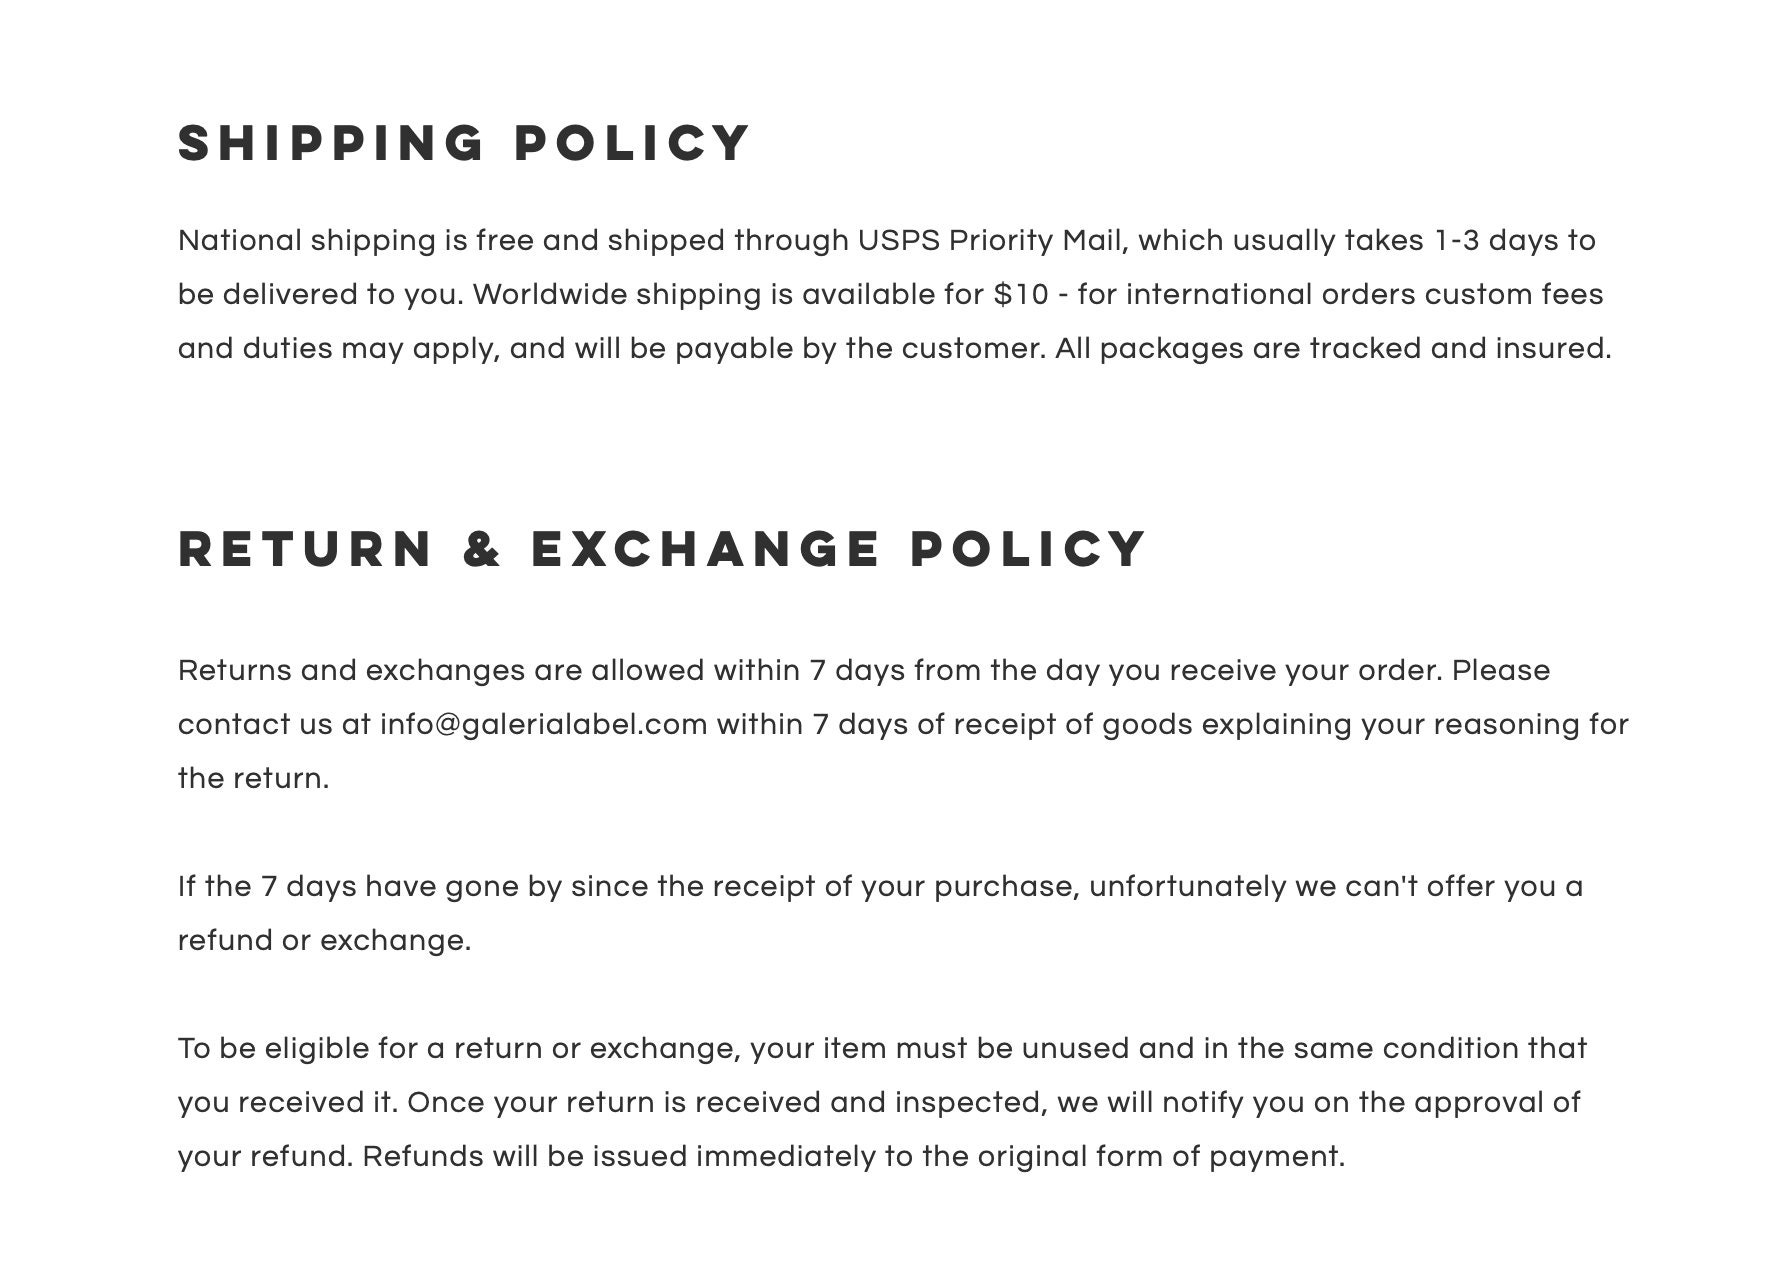Click the 'refund or exchange.' line
Viewport: 1784px width, 1264px height.
324,941
